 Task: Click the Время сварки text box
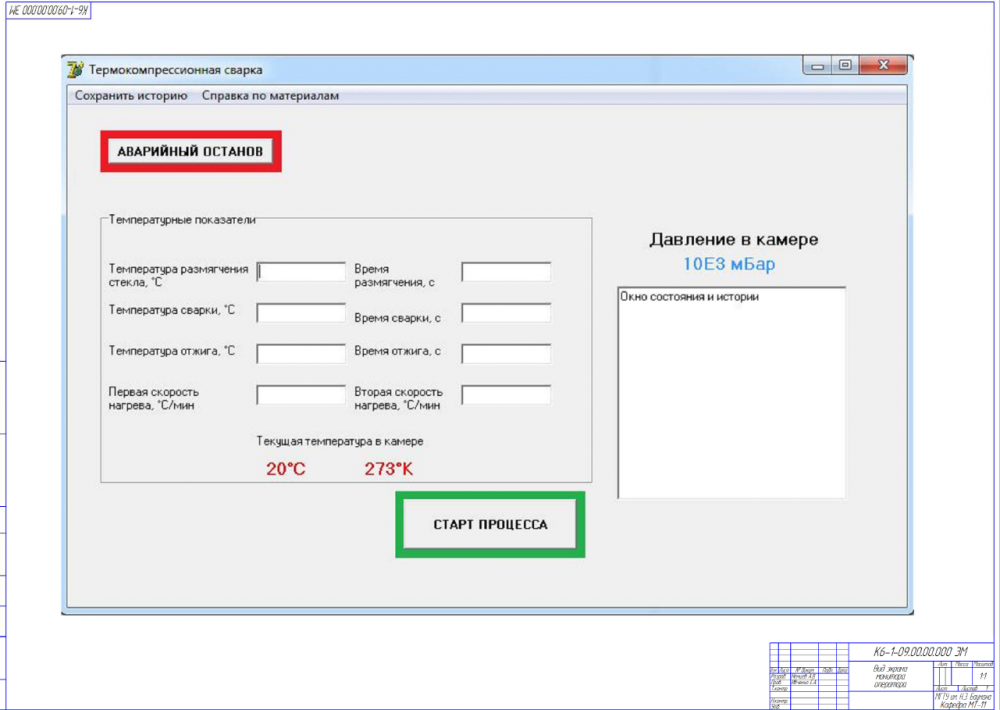tap(506, 313)
